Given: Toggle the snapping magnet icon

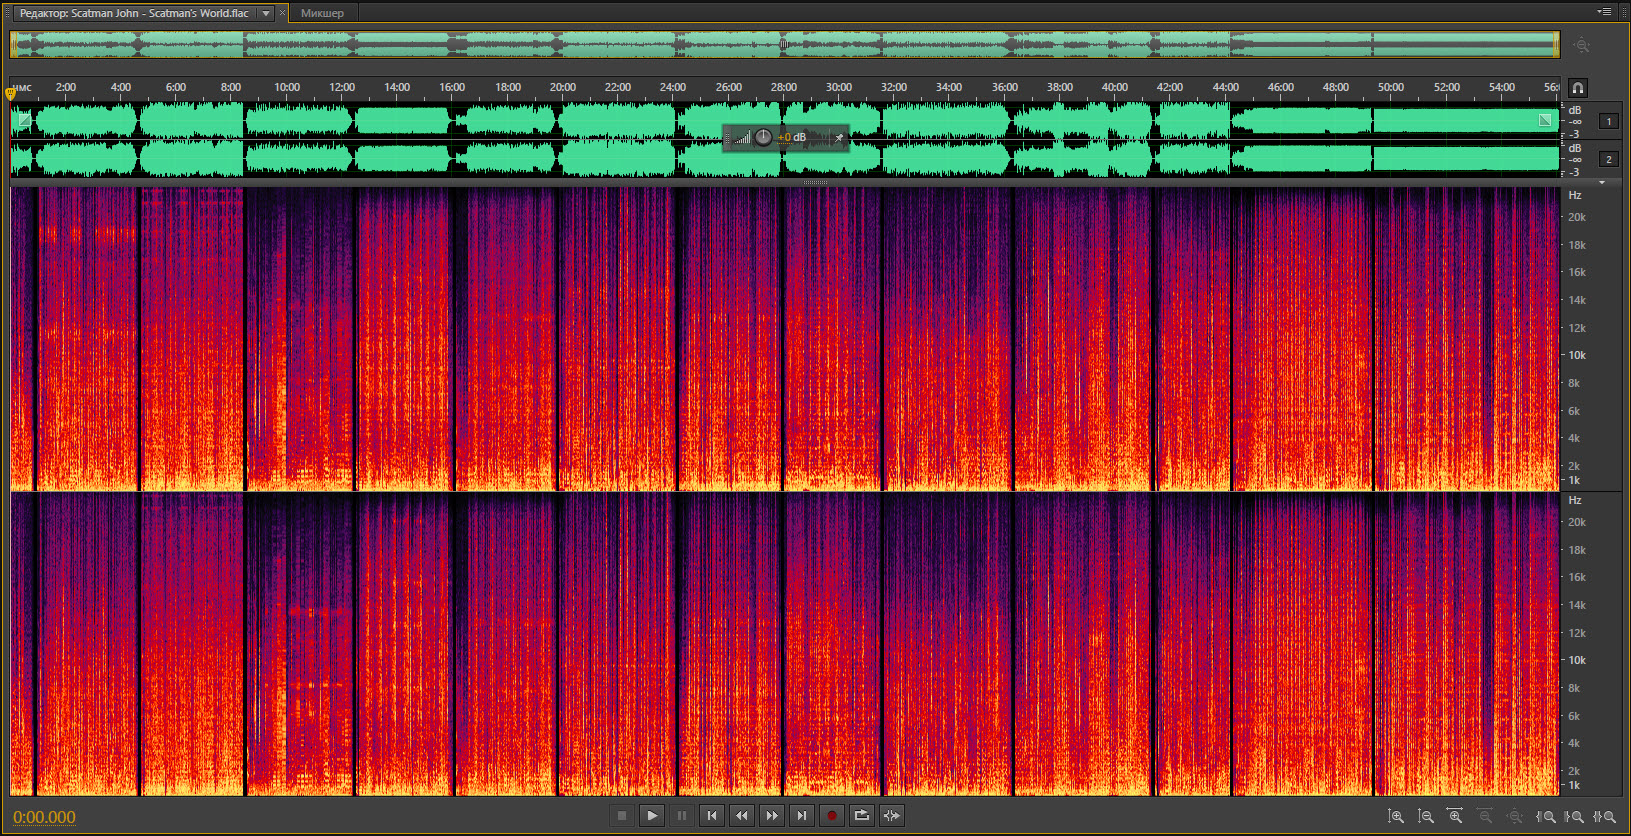Looking at the screenshot, I should (x=1578, y=88).
